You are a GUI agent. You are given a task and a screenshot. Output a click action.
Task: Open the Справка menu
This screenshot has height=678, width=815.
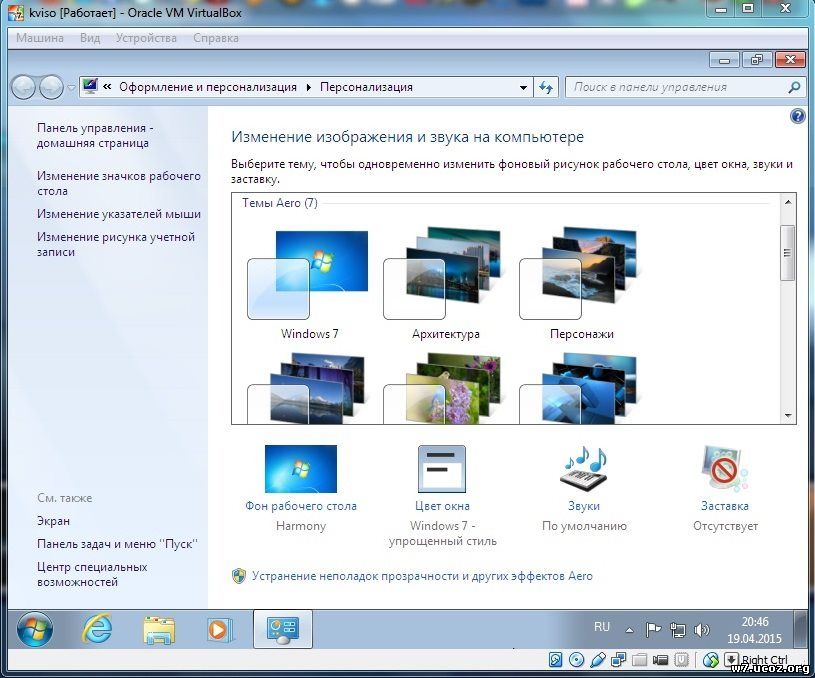tap(216, 38)
